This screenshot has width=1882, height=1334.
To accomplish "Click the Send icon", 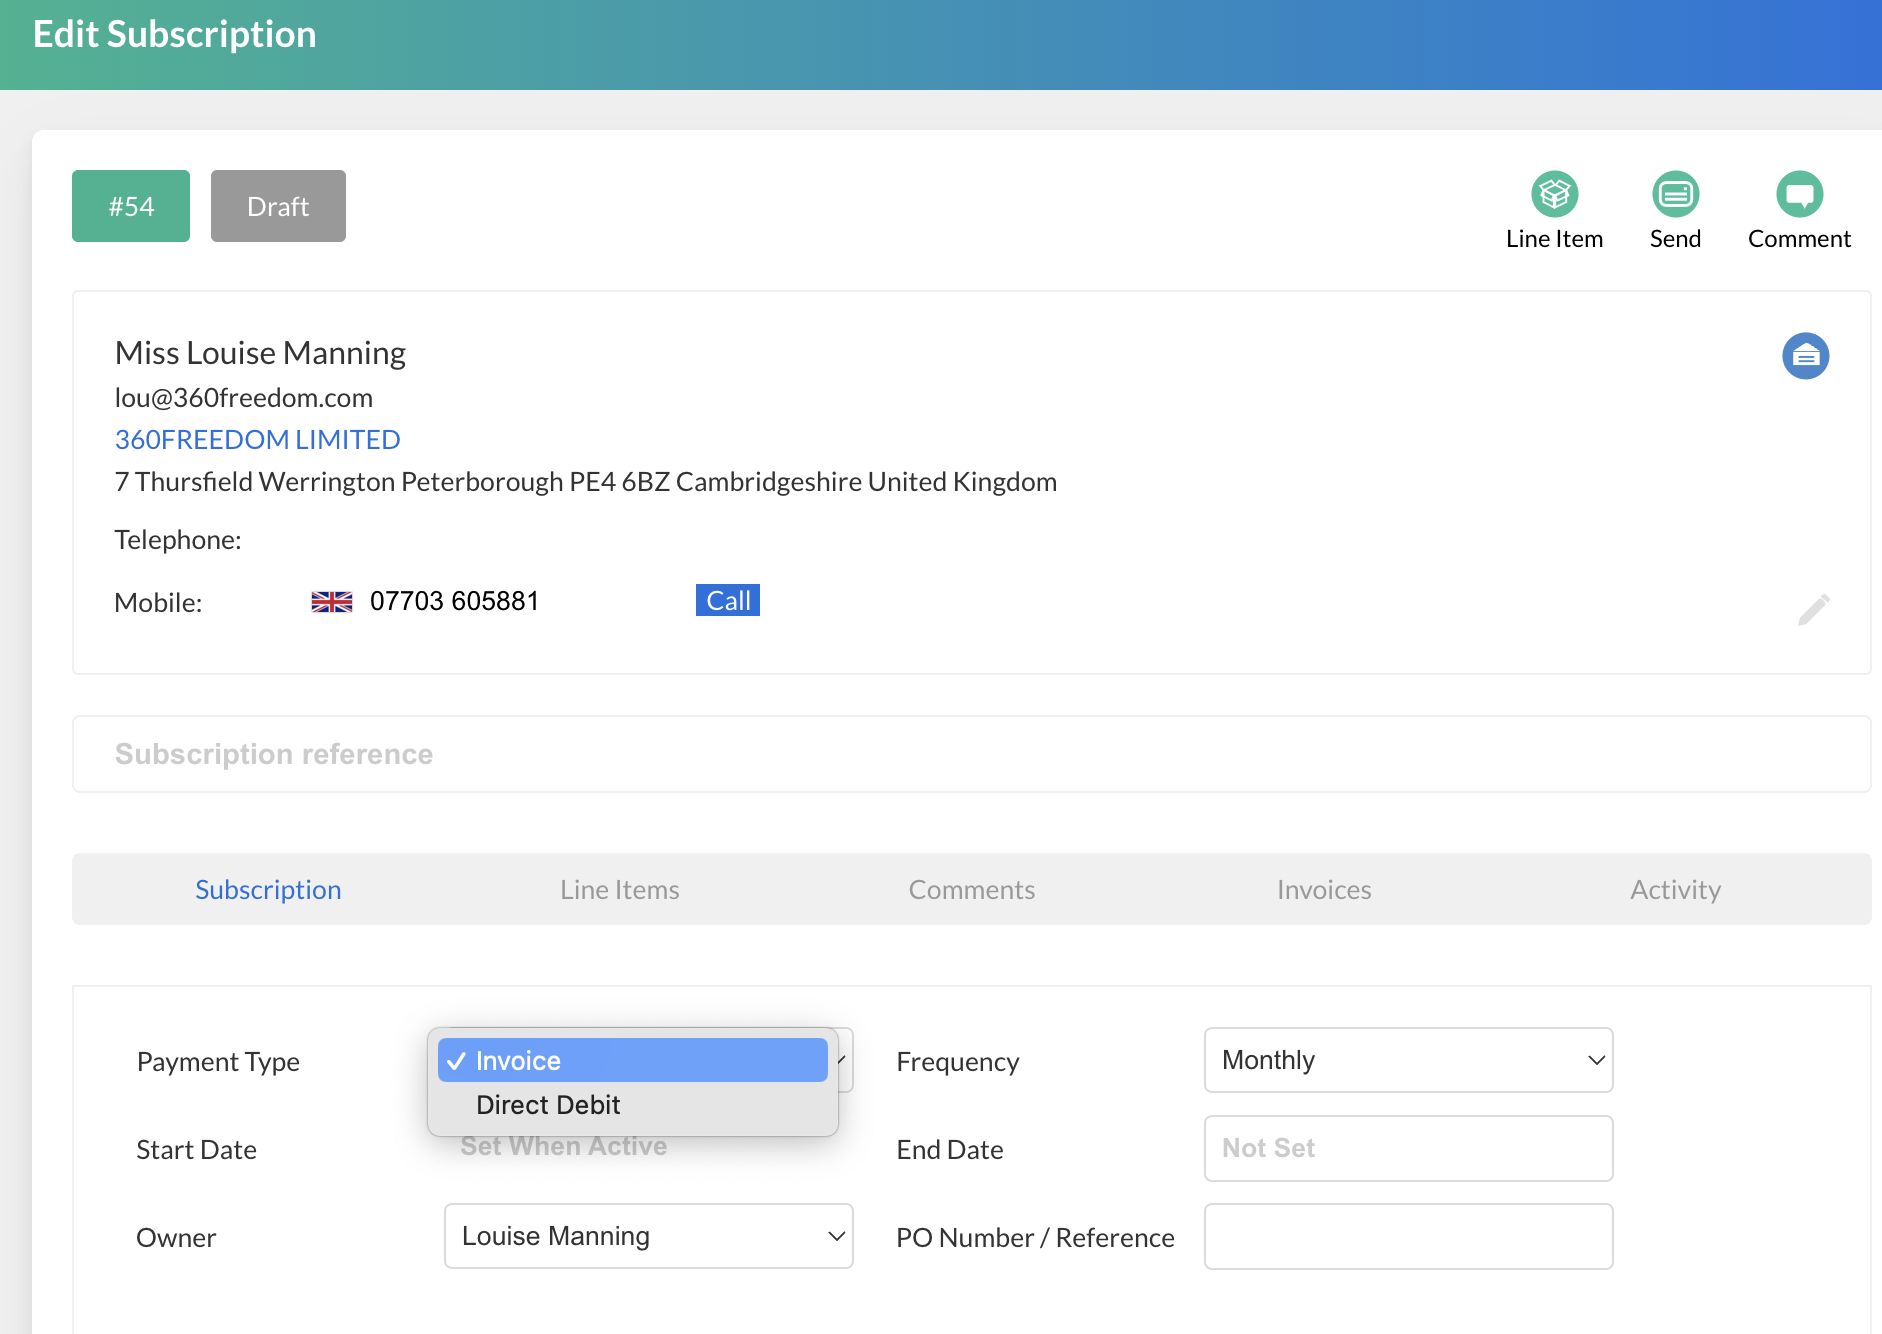I will [1675, 194].
